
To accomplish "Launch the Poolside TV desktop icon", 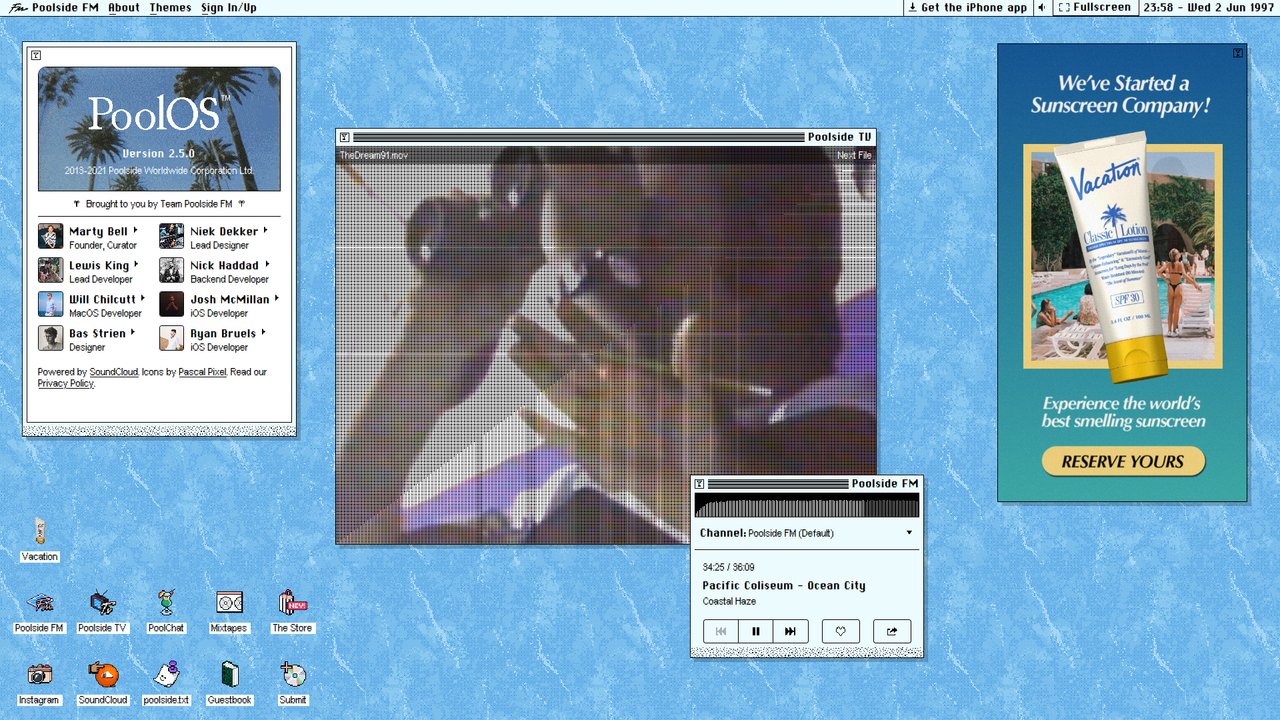I will point(102,610).
